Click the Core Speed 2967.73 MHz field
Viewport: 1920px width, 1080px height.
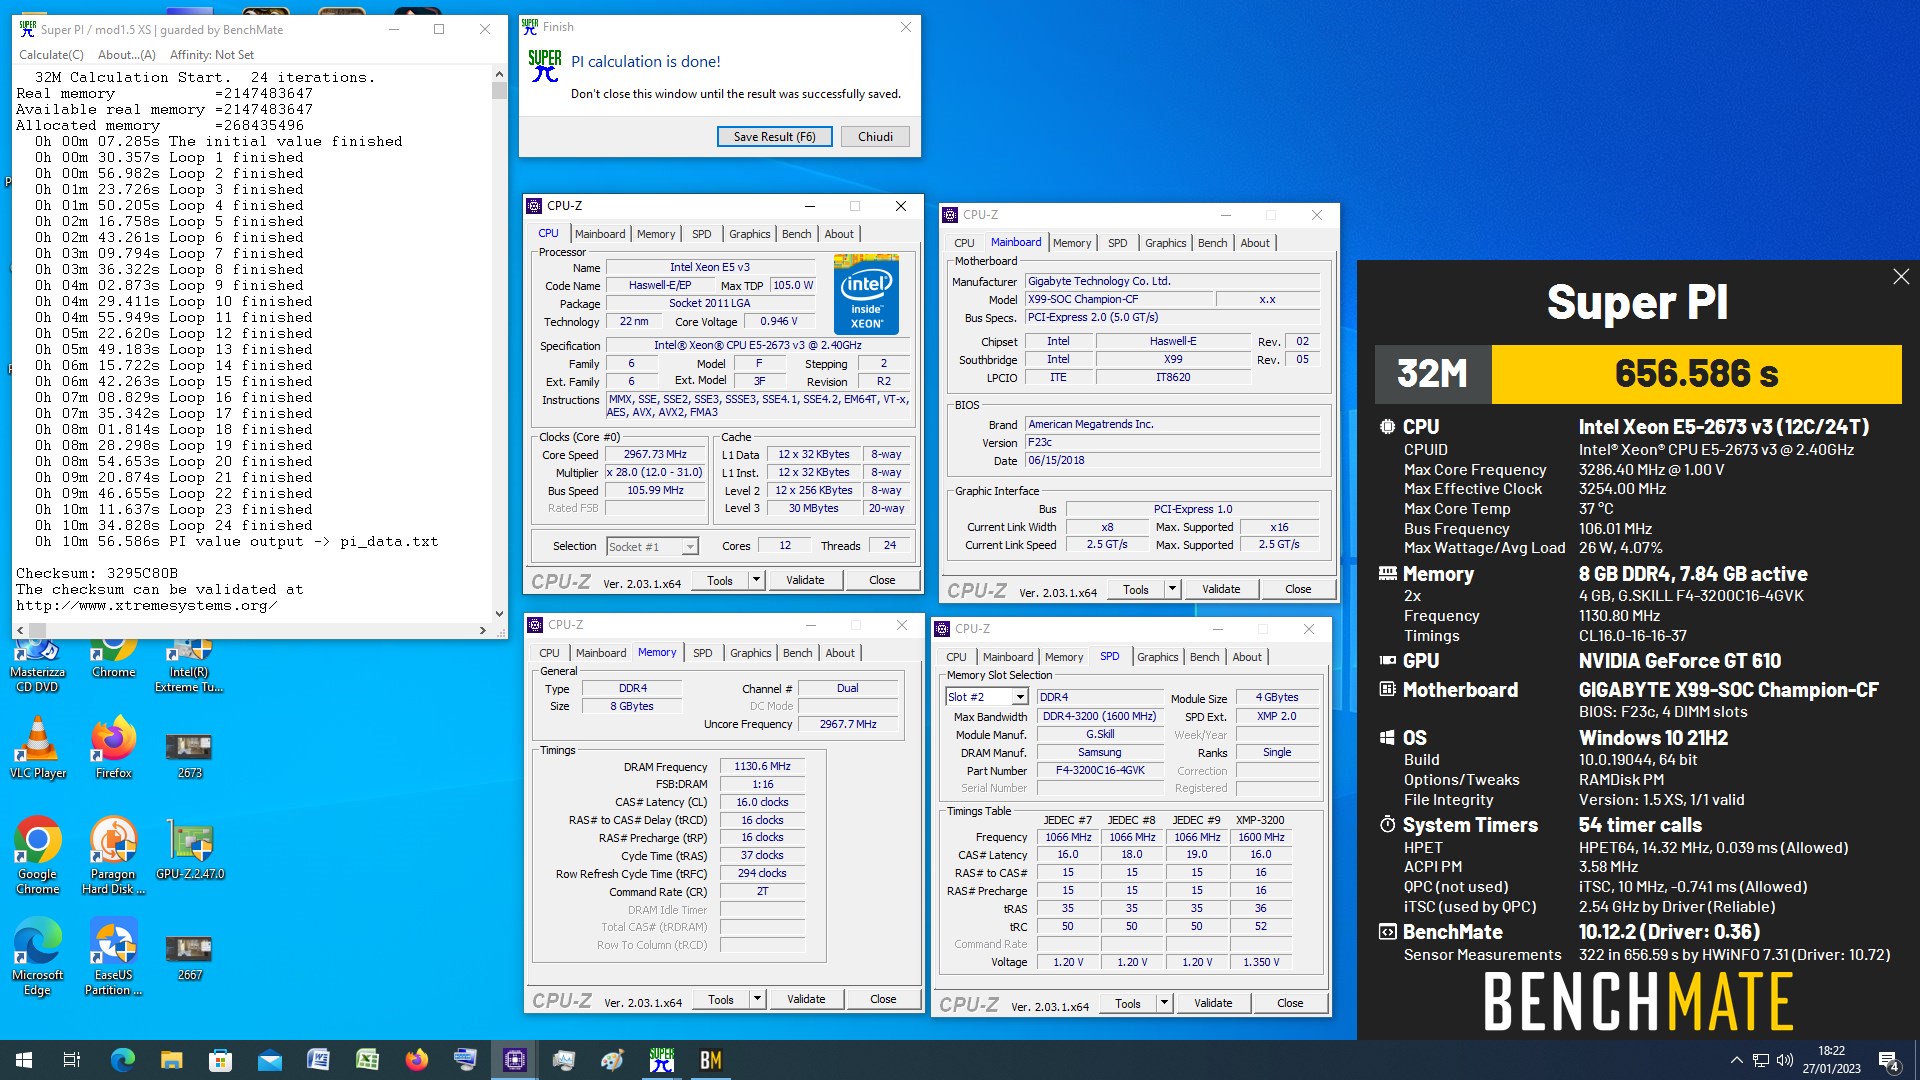[x=655, y=455]
